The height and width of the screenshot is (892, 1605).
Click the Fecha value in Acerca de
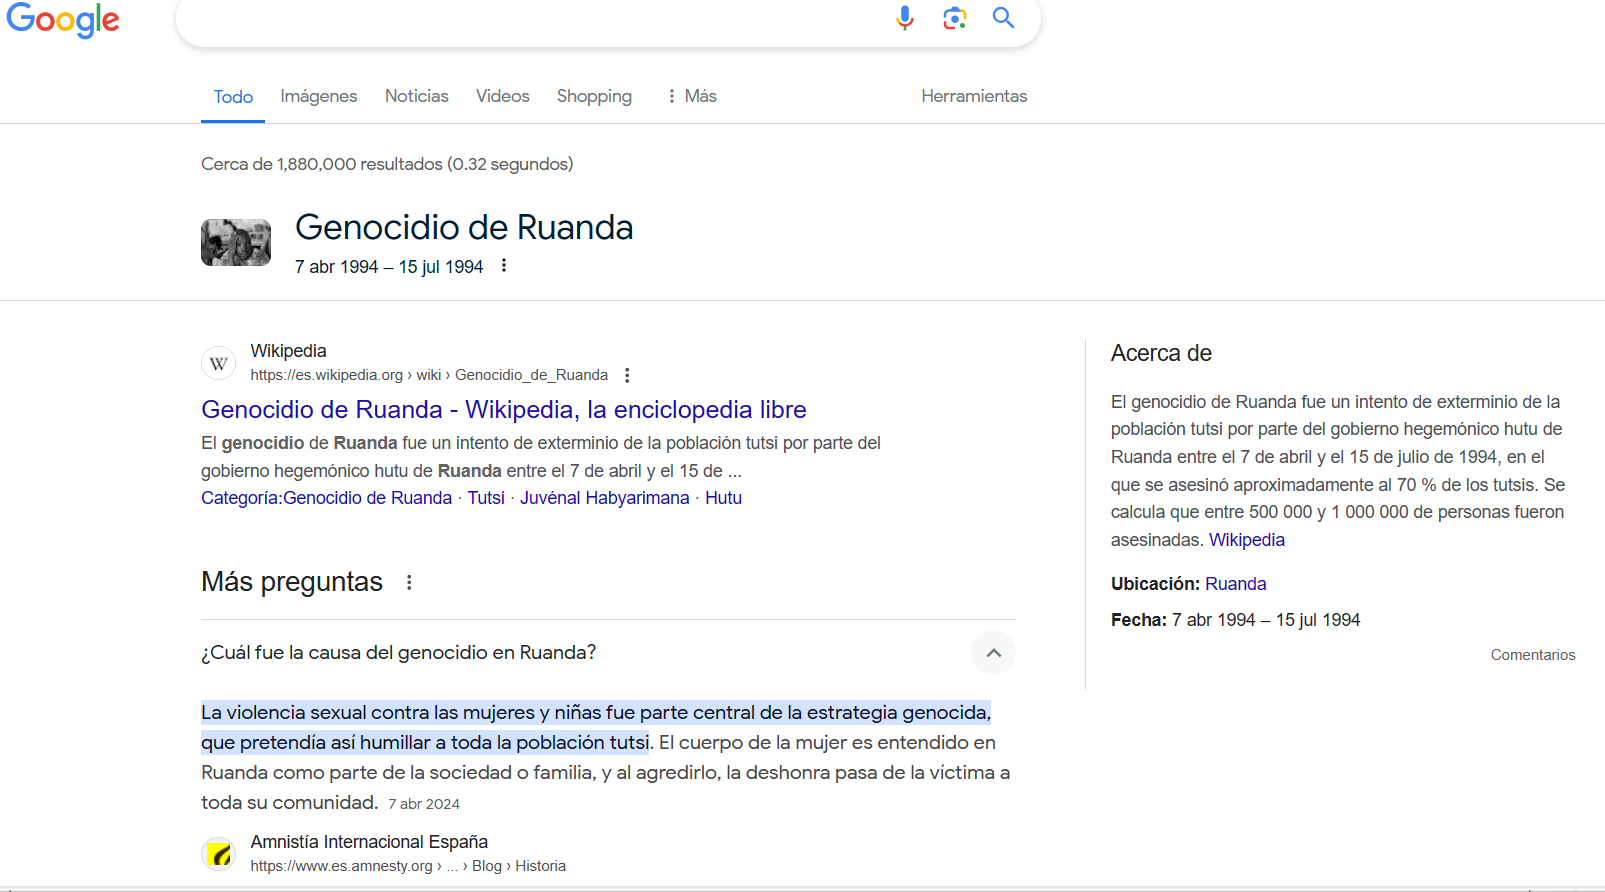(x=1266, y=620)
